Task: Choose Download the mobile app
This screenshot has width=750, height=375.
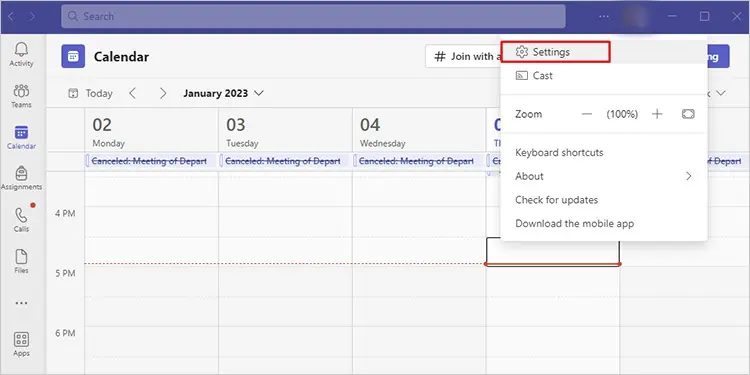Action: coord(604,223)
